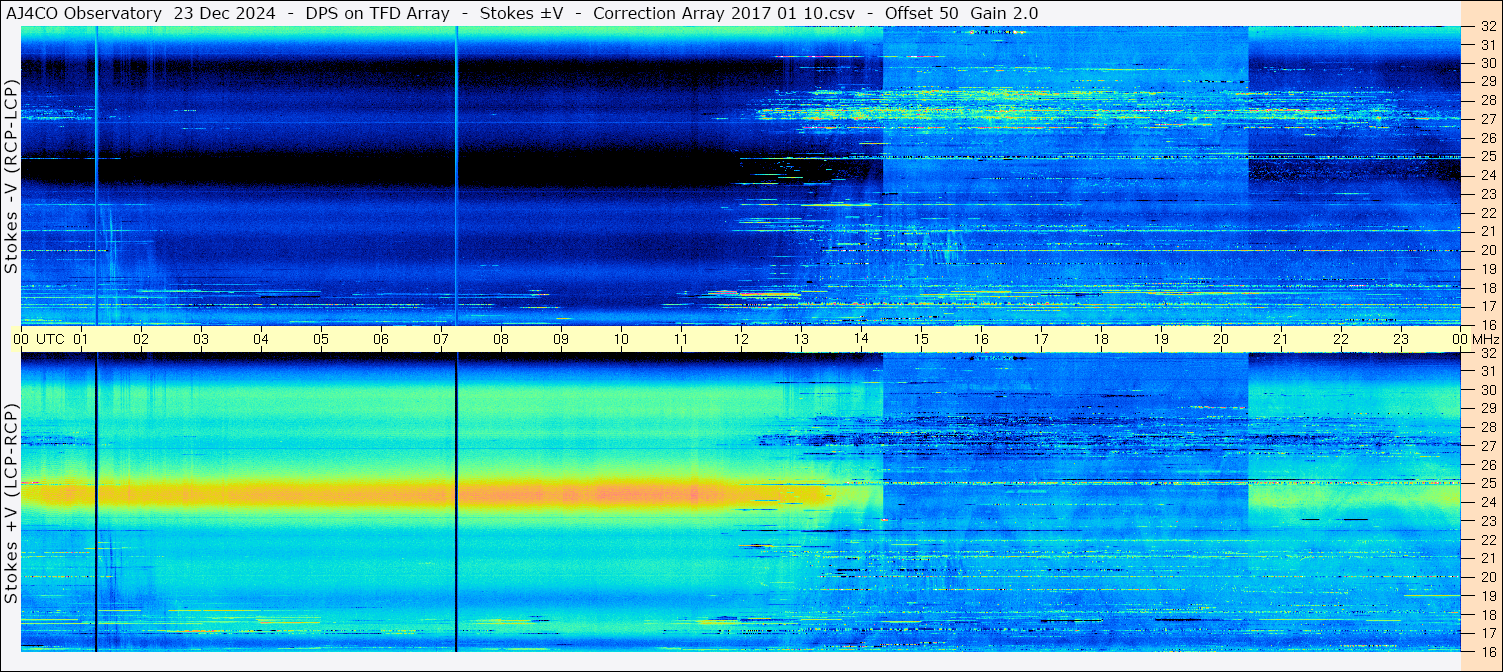Click the 25 MHz tick on upper scale
Image resolution: width=1503 pixels, height=672 pixels.
pyautogui.click(x=1487, y=156)
